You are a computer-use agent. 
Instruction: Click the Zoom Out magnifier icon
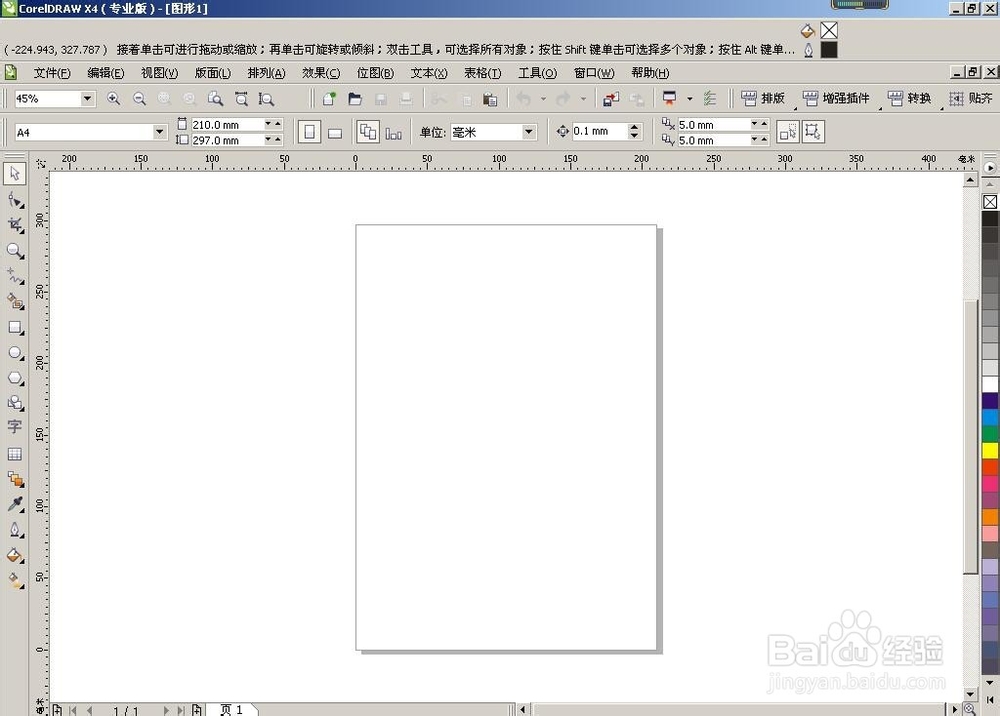coord(139,98)
